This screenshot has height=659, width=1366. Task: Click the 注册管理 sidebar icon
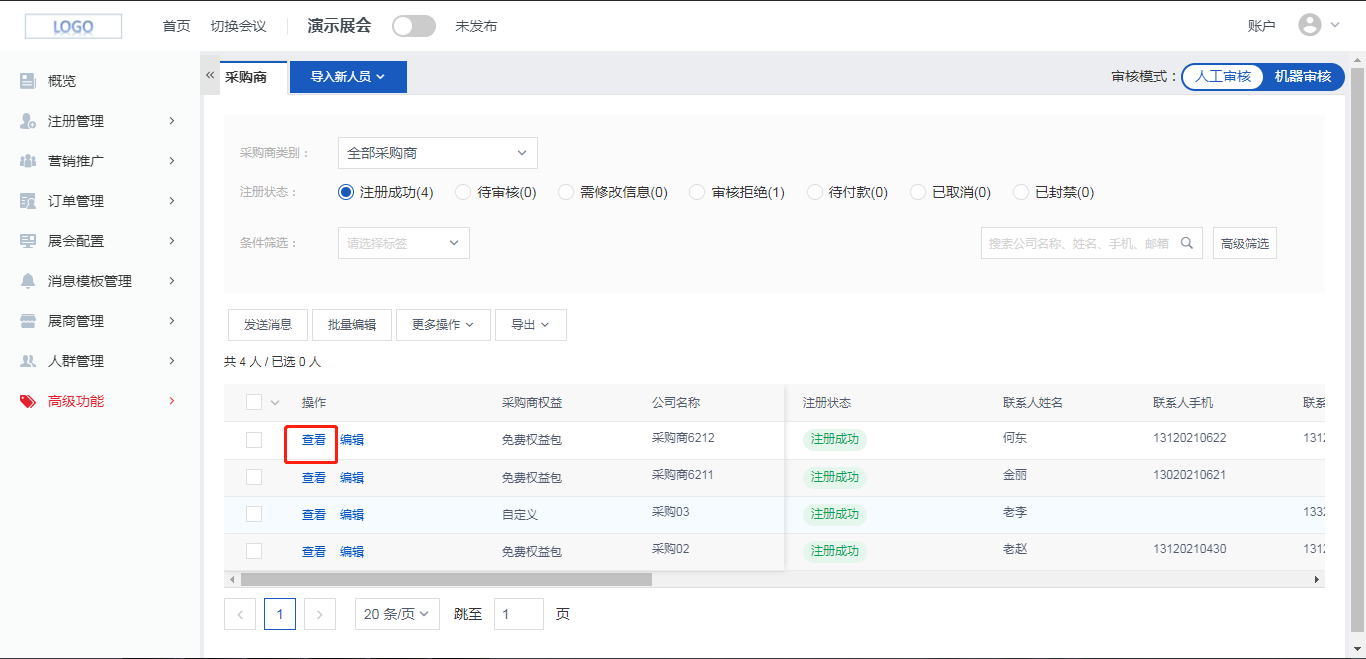[x=28, y=121]
